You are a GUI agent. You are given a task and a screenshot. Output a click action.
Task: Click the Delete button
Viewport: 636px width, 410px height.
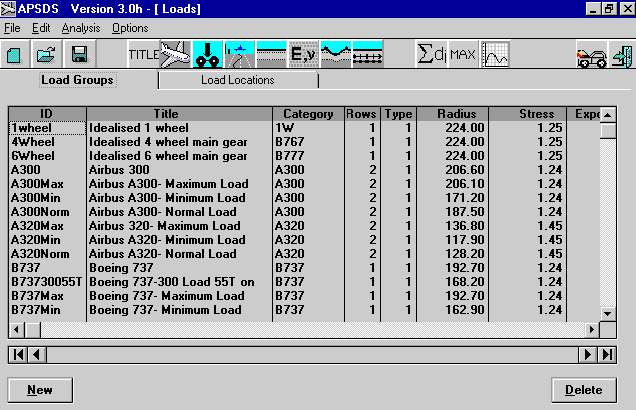584,390
